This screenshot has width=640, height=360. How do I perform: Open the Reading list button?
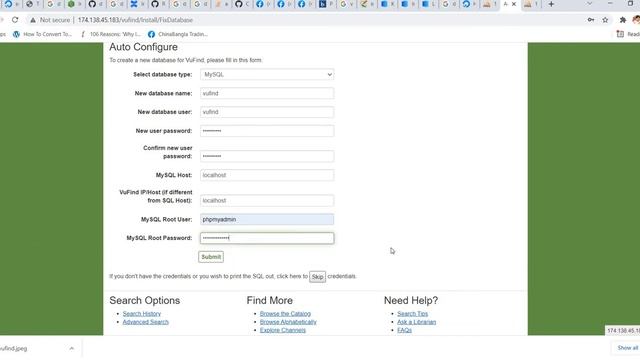[628, 34]
